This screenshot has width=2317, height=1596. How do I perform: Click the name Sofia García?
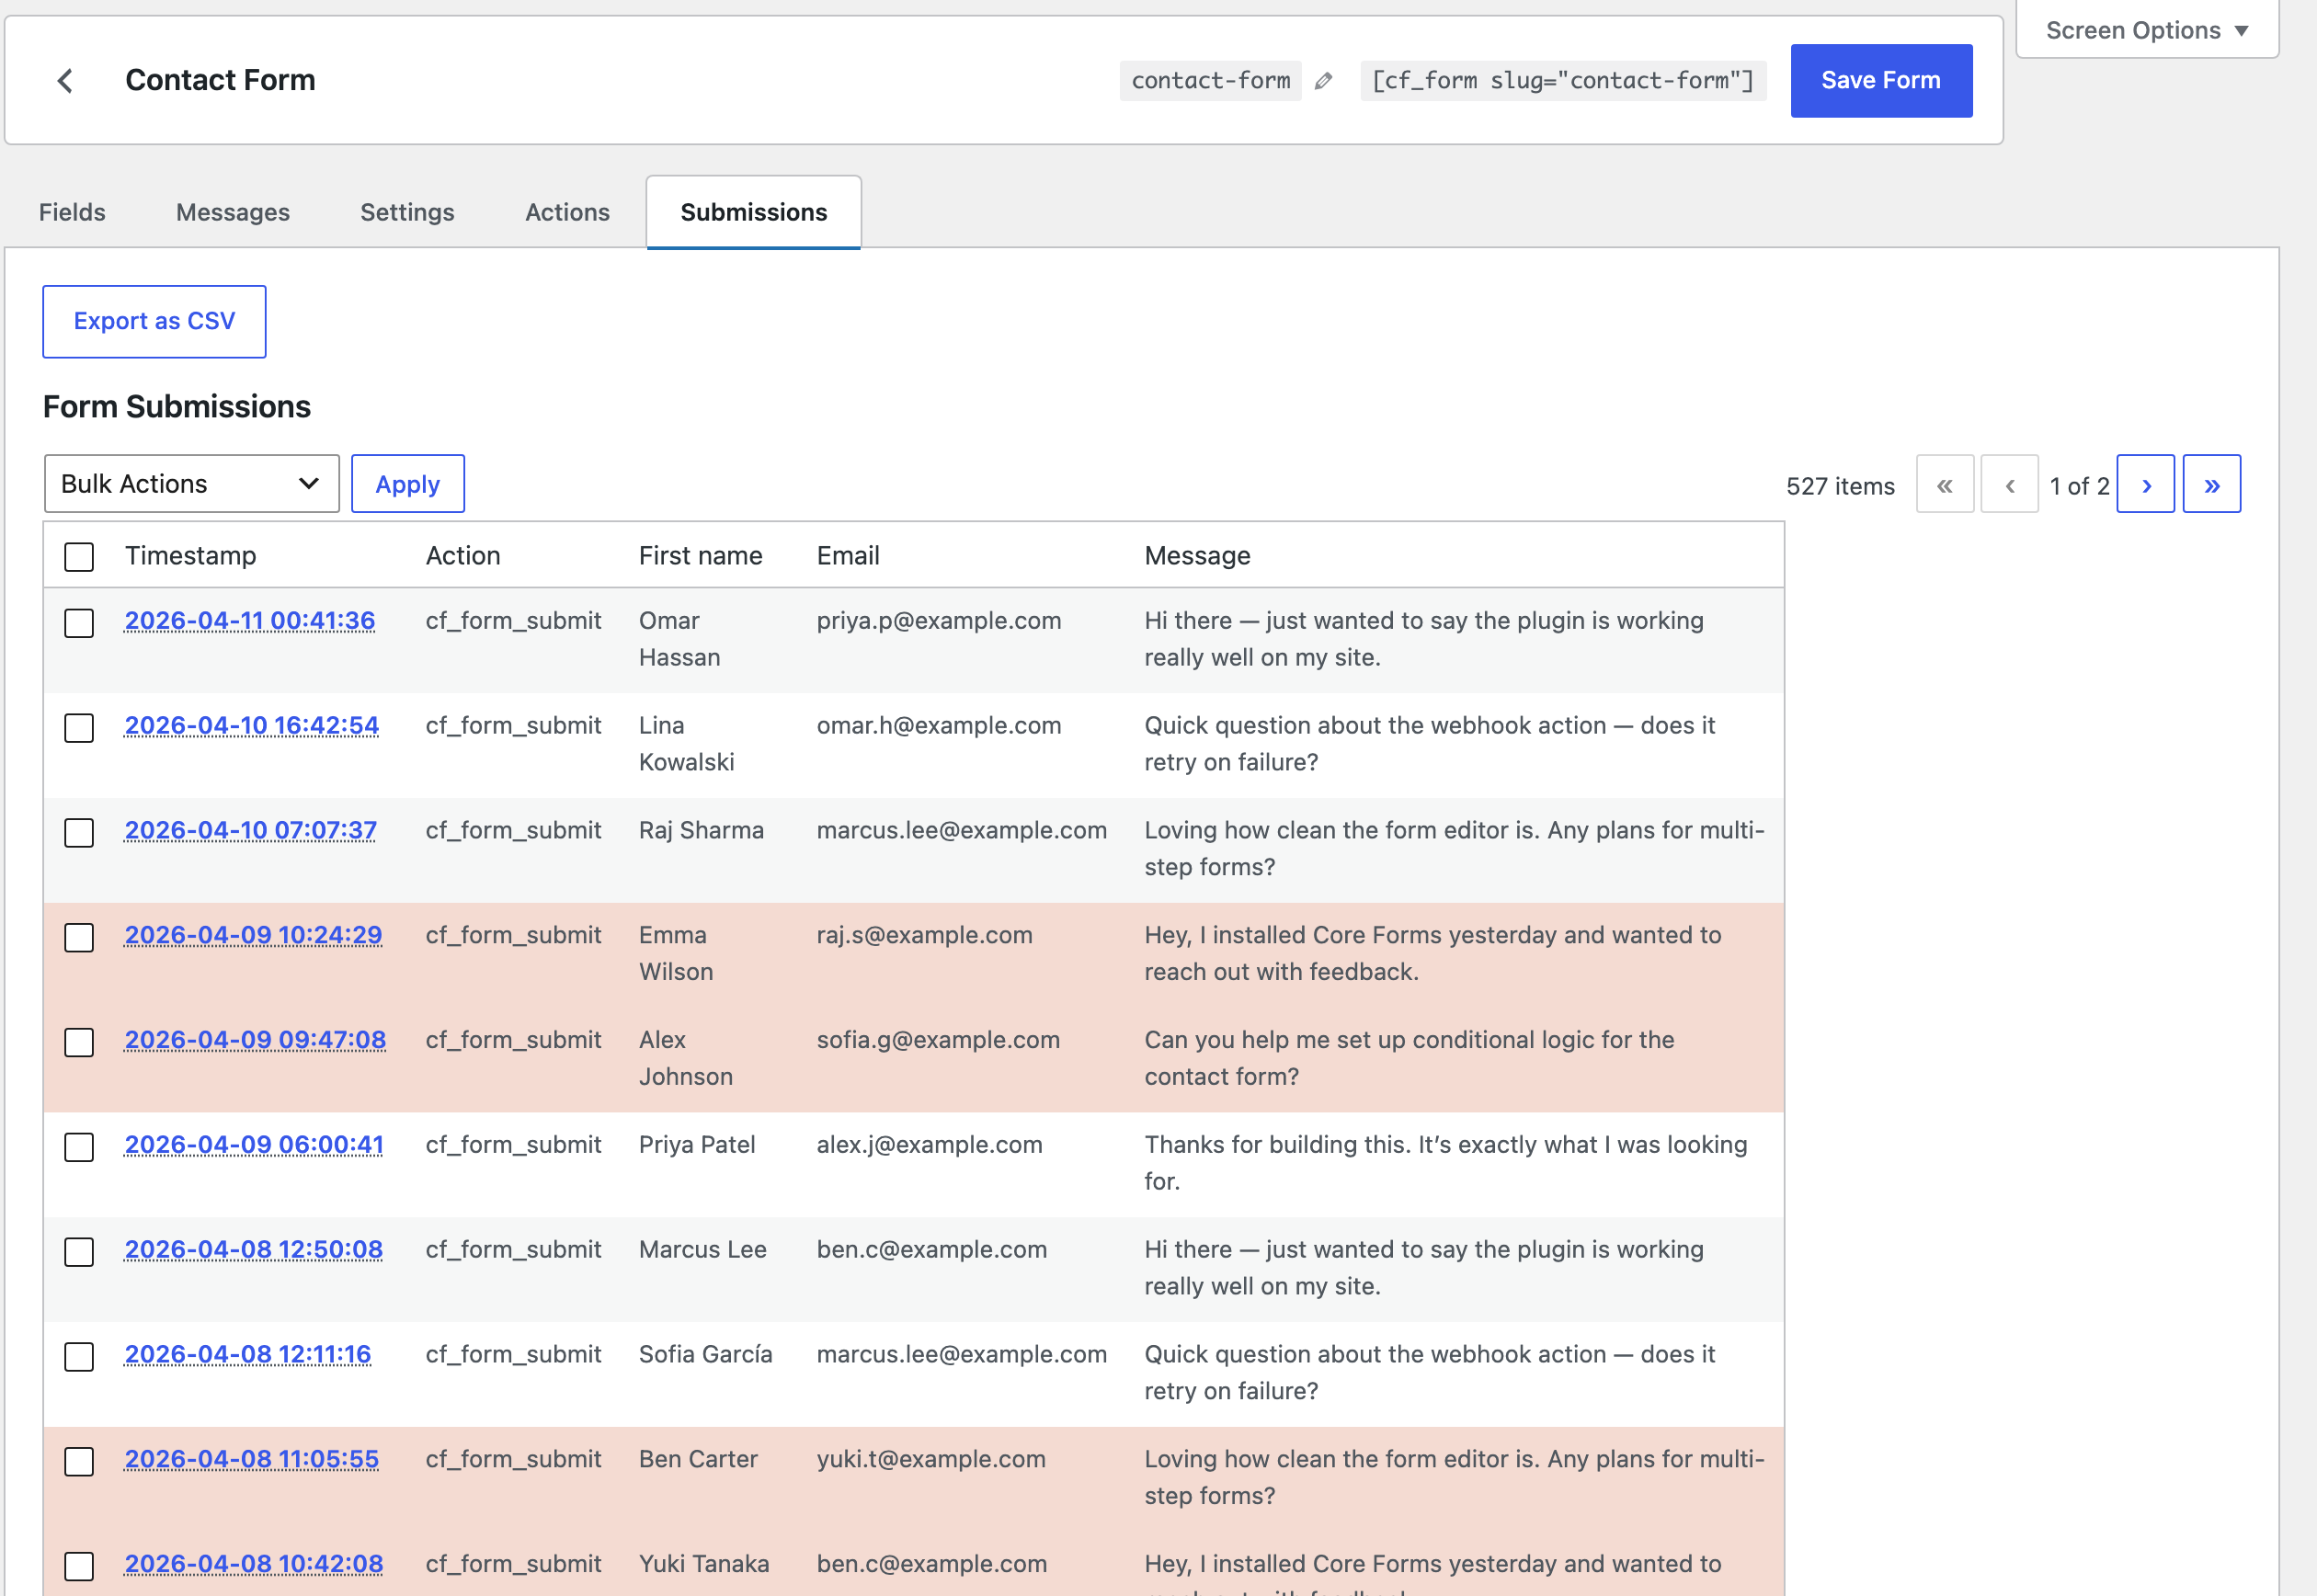pyautogui.click(x=706, y=1355)
